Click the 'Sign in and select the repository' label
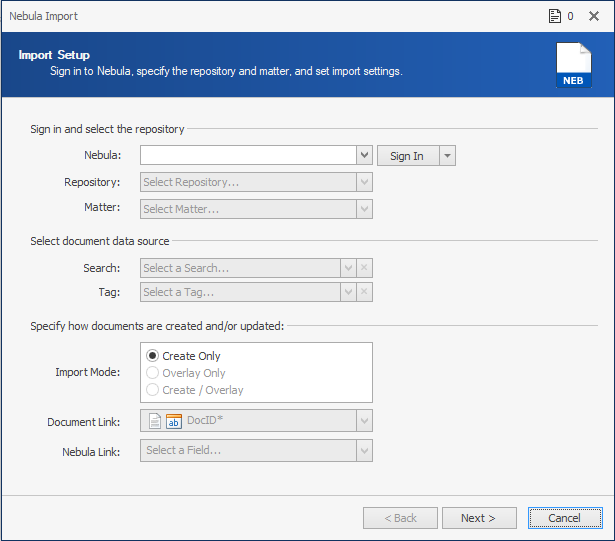The image size is (615, 541). (x=107, y=129)
